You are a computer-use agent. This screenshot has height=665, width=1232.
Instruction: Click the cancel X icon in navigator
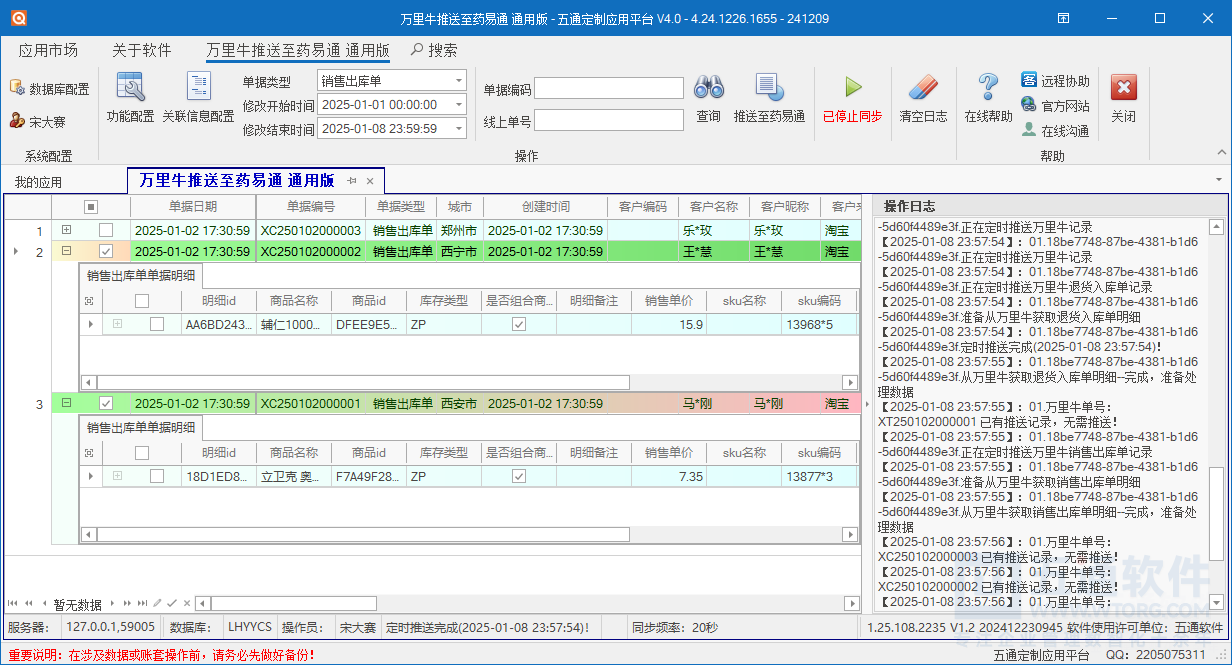click(185, 604)
